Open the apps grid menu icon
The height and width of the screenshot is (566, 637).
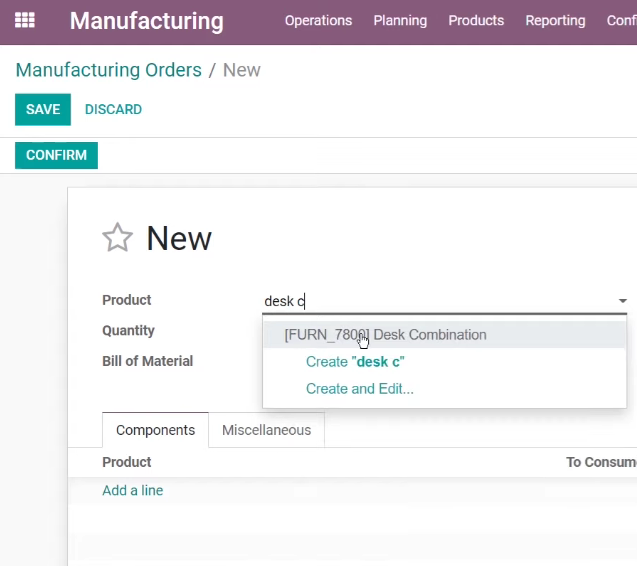pyautogui.click(x=25, y=20)
